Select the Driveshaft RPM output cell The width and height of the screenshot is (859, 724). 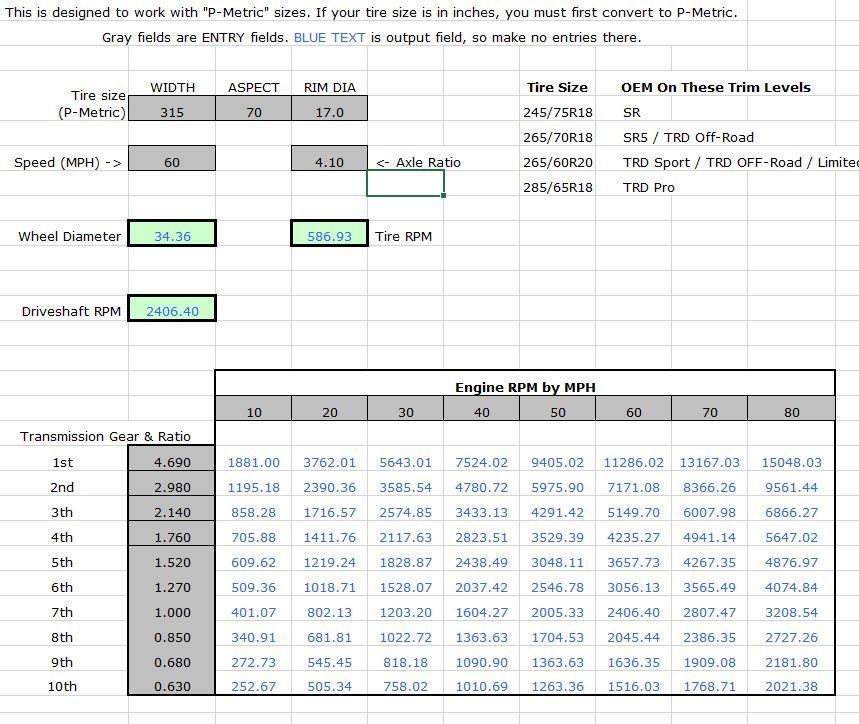172,311
